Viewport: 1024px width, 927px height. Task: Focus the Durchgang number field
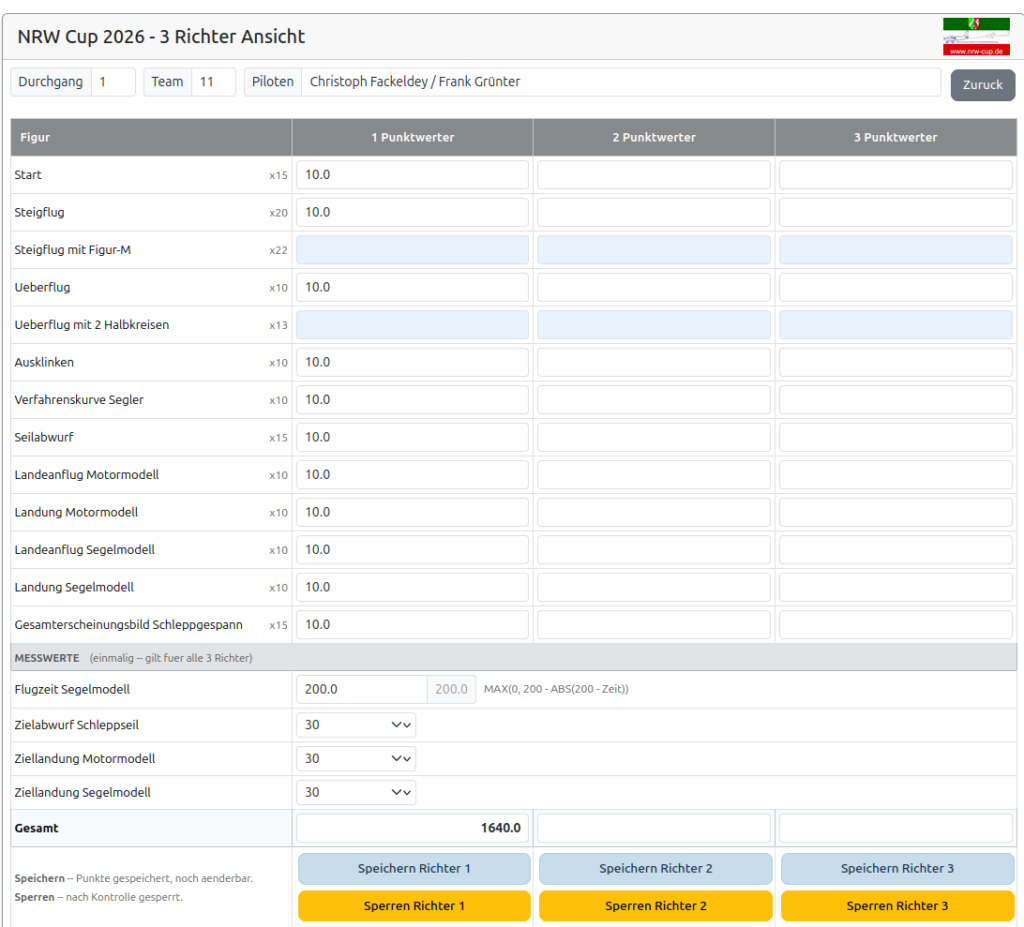point(113,82)
